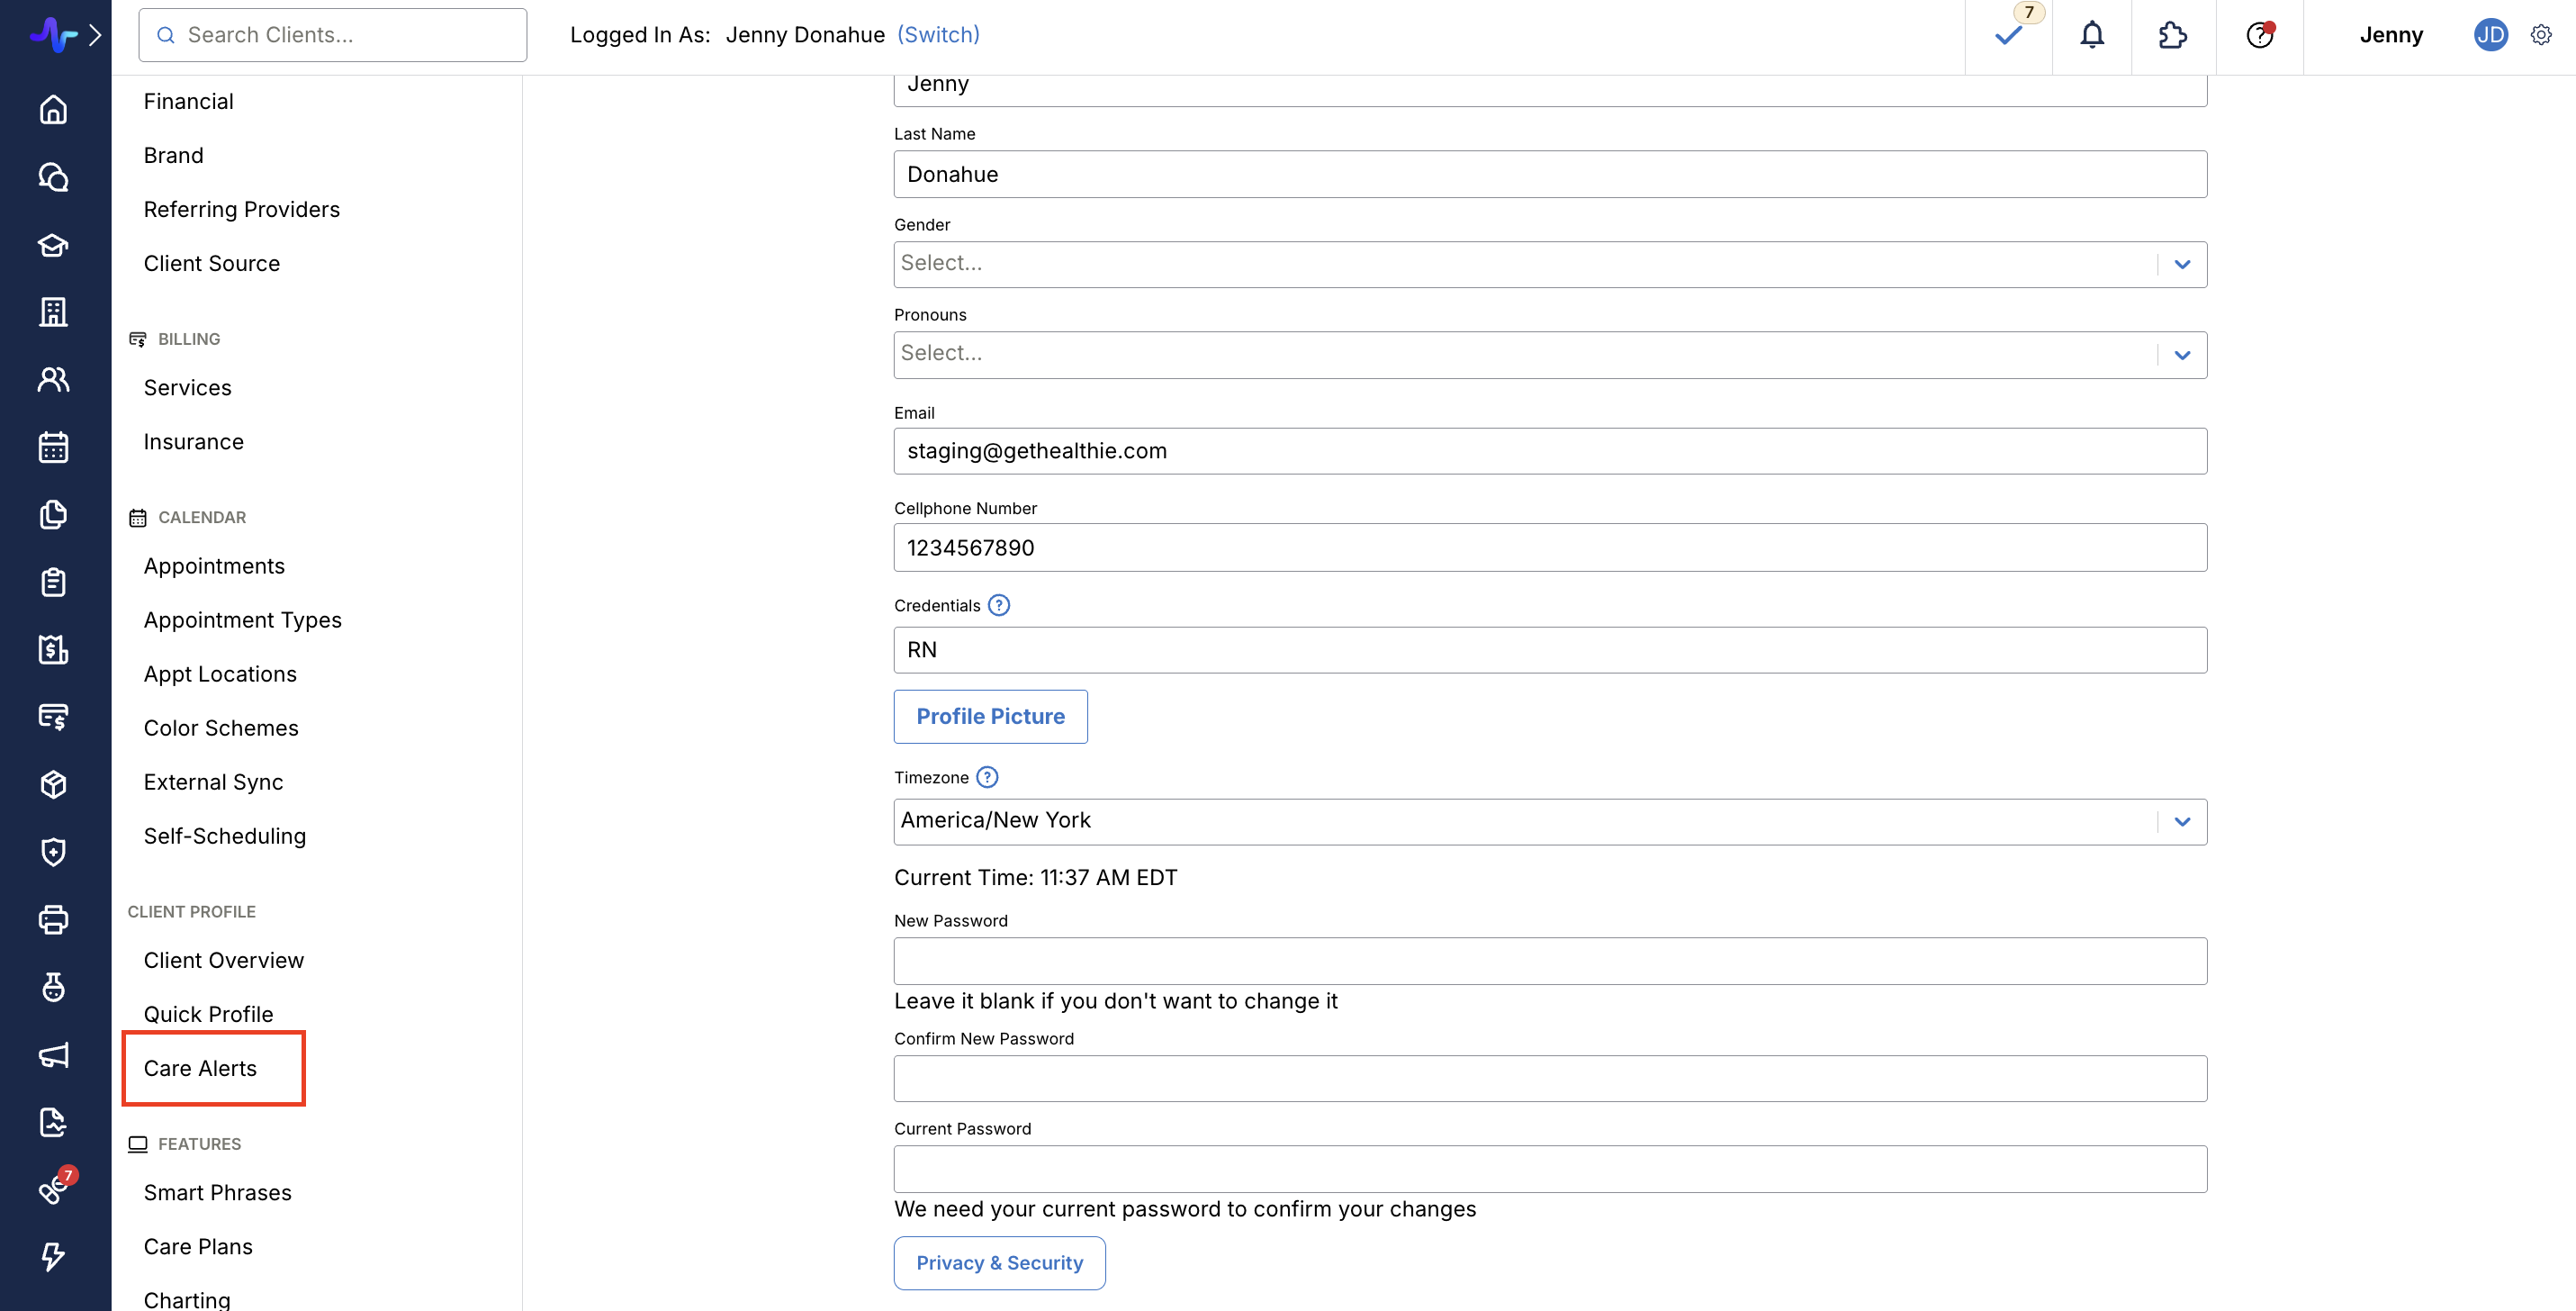The height and width of the screenshot is (1311, 2576).
Task: Open the card payments sidebar icon
Action: [x=53, y=717]
